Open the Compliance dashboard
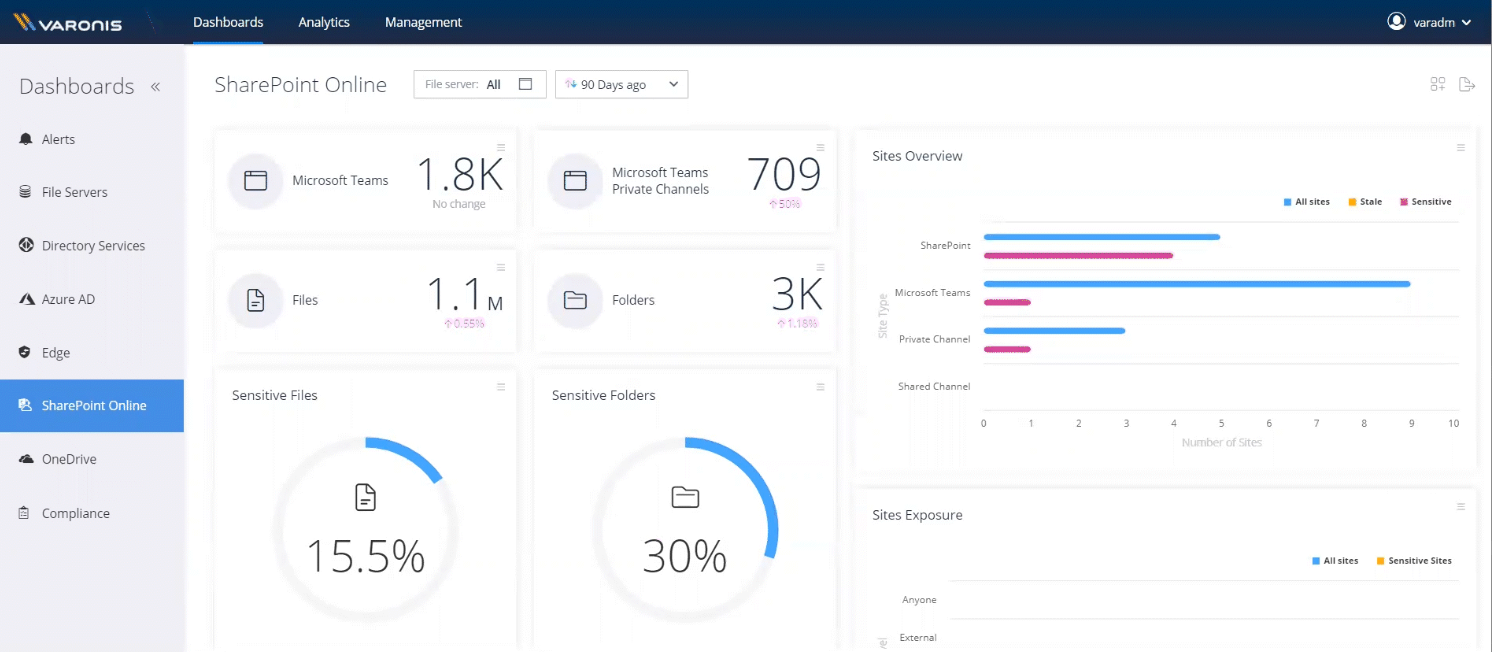Screen dimensions: 1494x652 [x=75, y=512]
